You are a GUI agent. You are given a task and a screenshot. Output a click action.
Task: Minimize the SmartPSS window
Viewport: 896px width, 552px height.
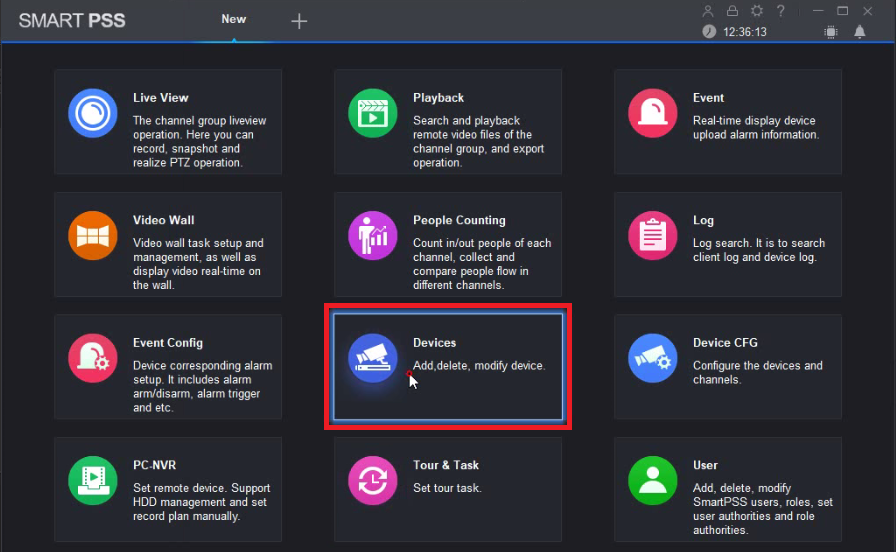tap(818, 11)
